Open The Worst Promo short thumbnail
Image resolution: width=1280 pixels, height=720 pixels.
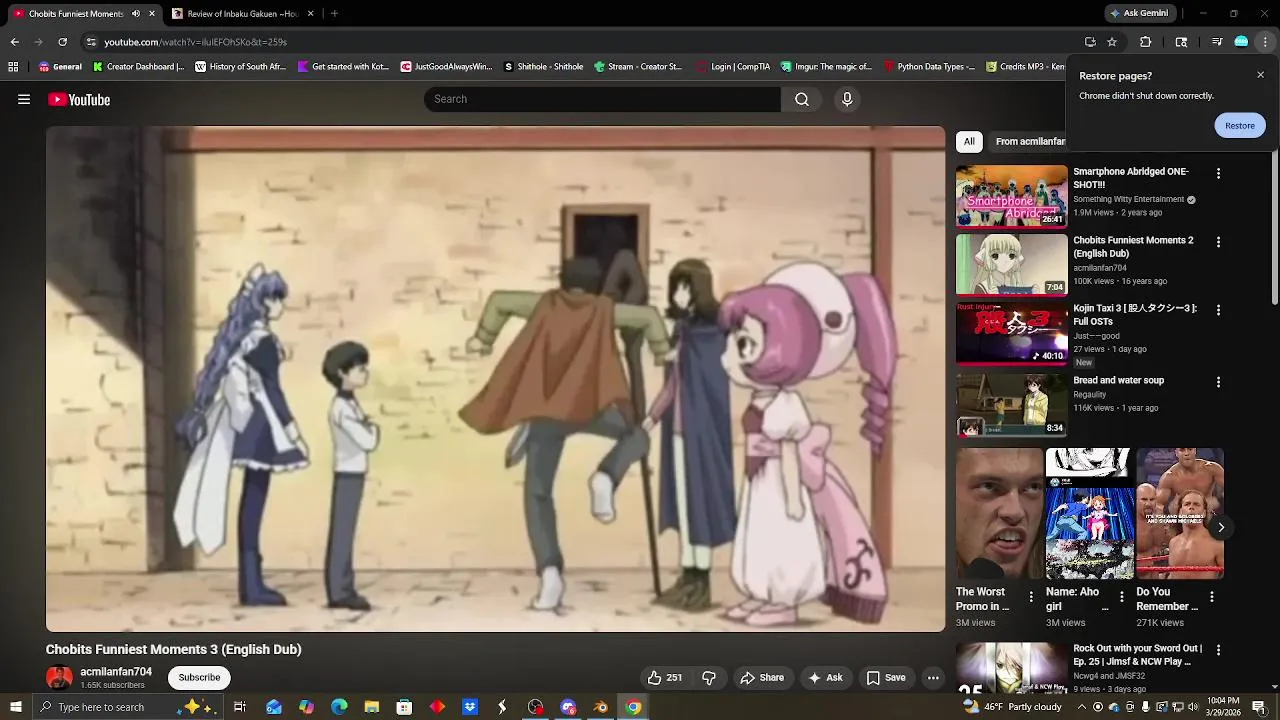click(999, 514)
